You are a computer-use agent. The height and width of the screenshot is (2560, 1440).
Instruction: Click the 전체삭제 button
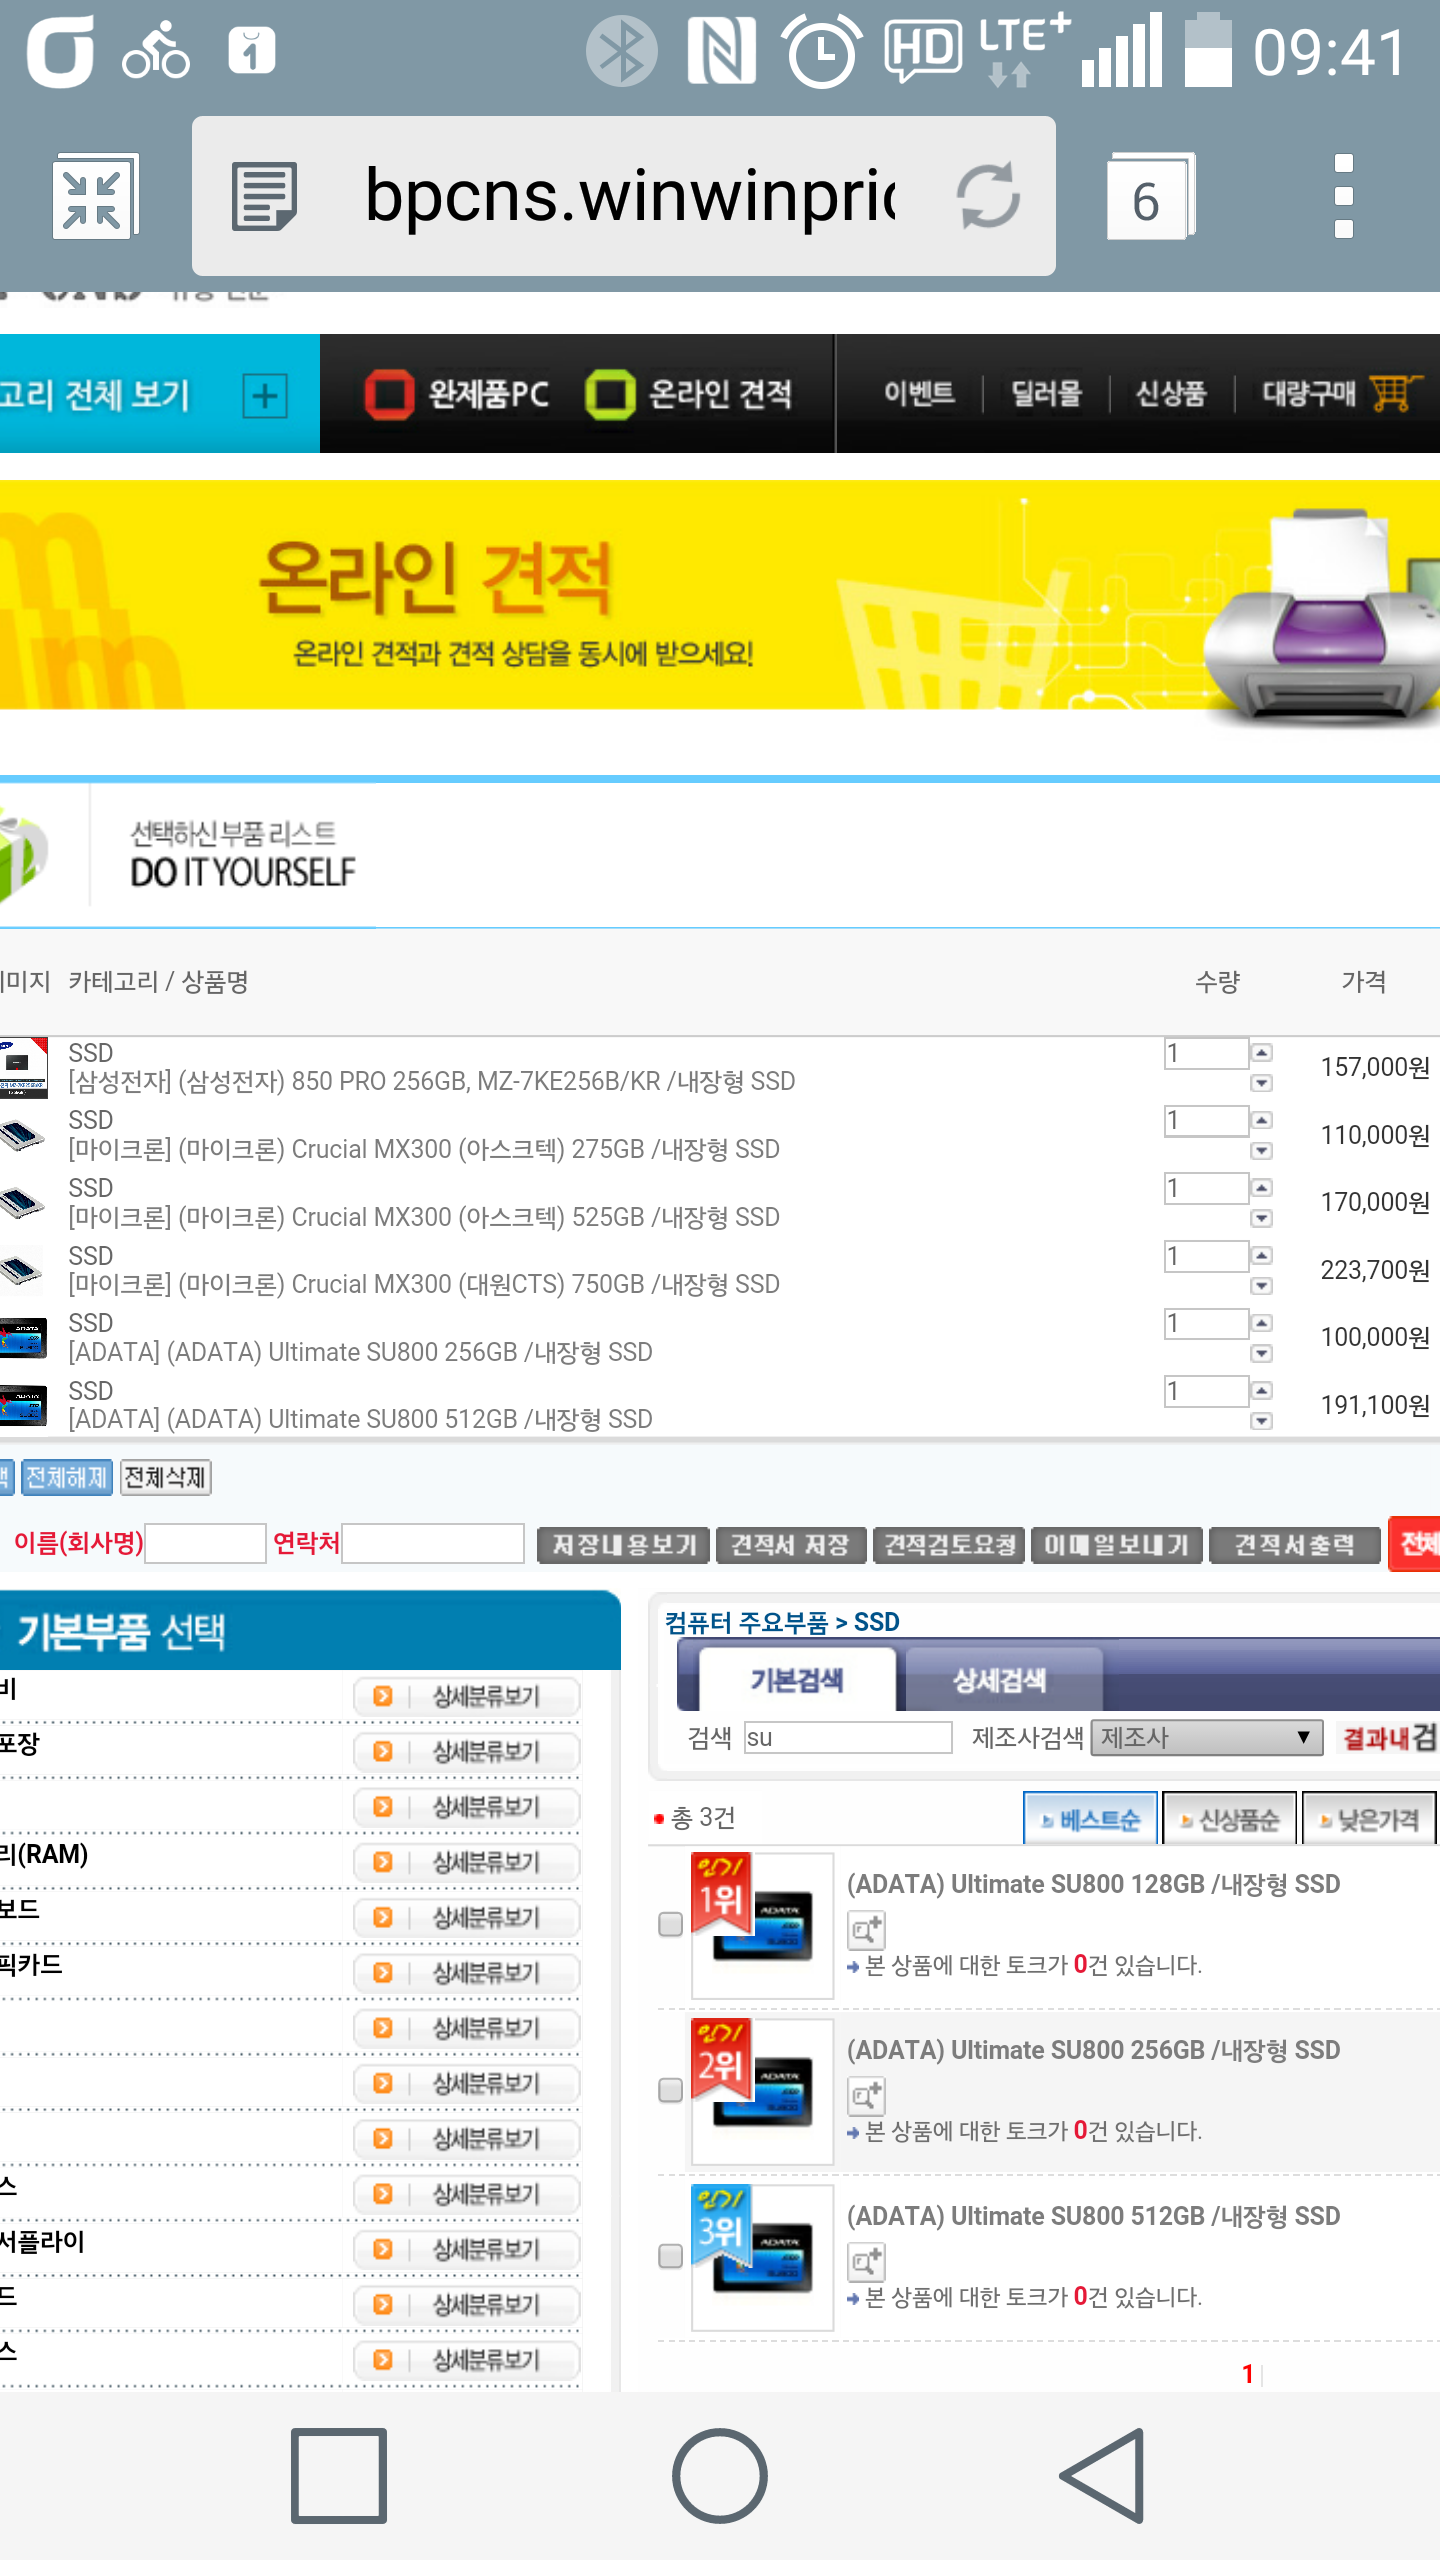(x=166, y=1477)
